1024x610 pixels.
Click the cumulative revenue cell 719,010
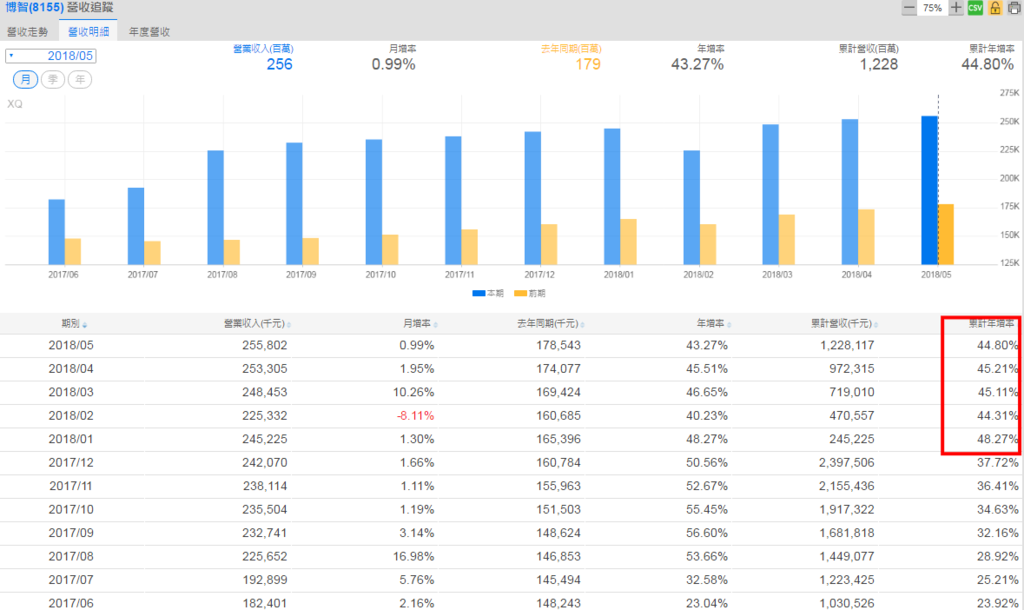[x=852, y=393]
